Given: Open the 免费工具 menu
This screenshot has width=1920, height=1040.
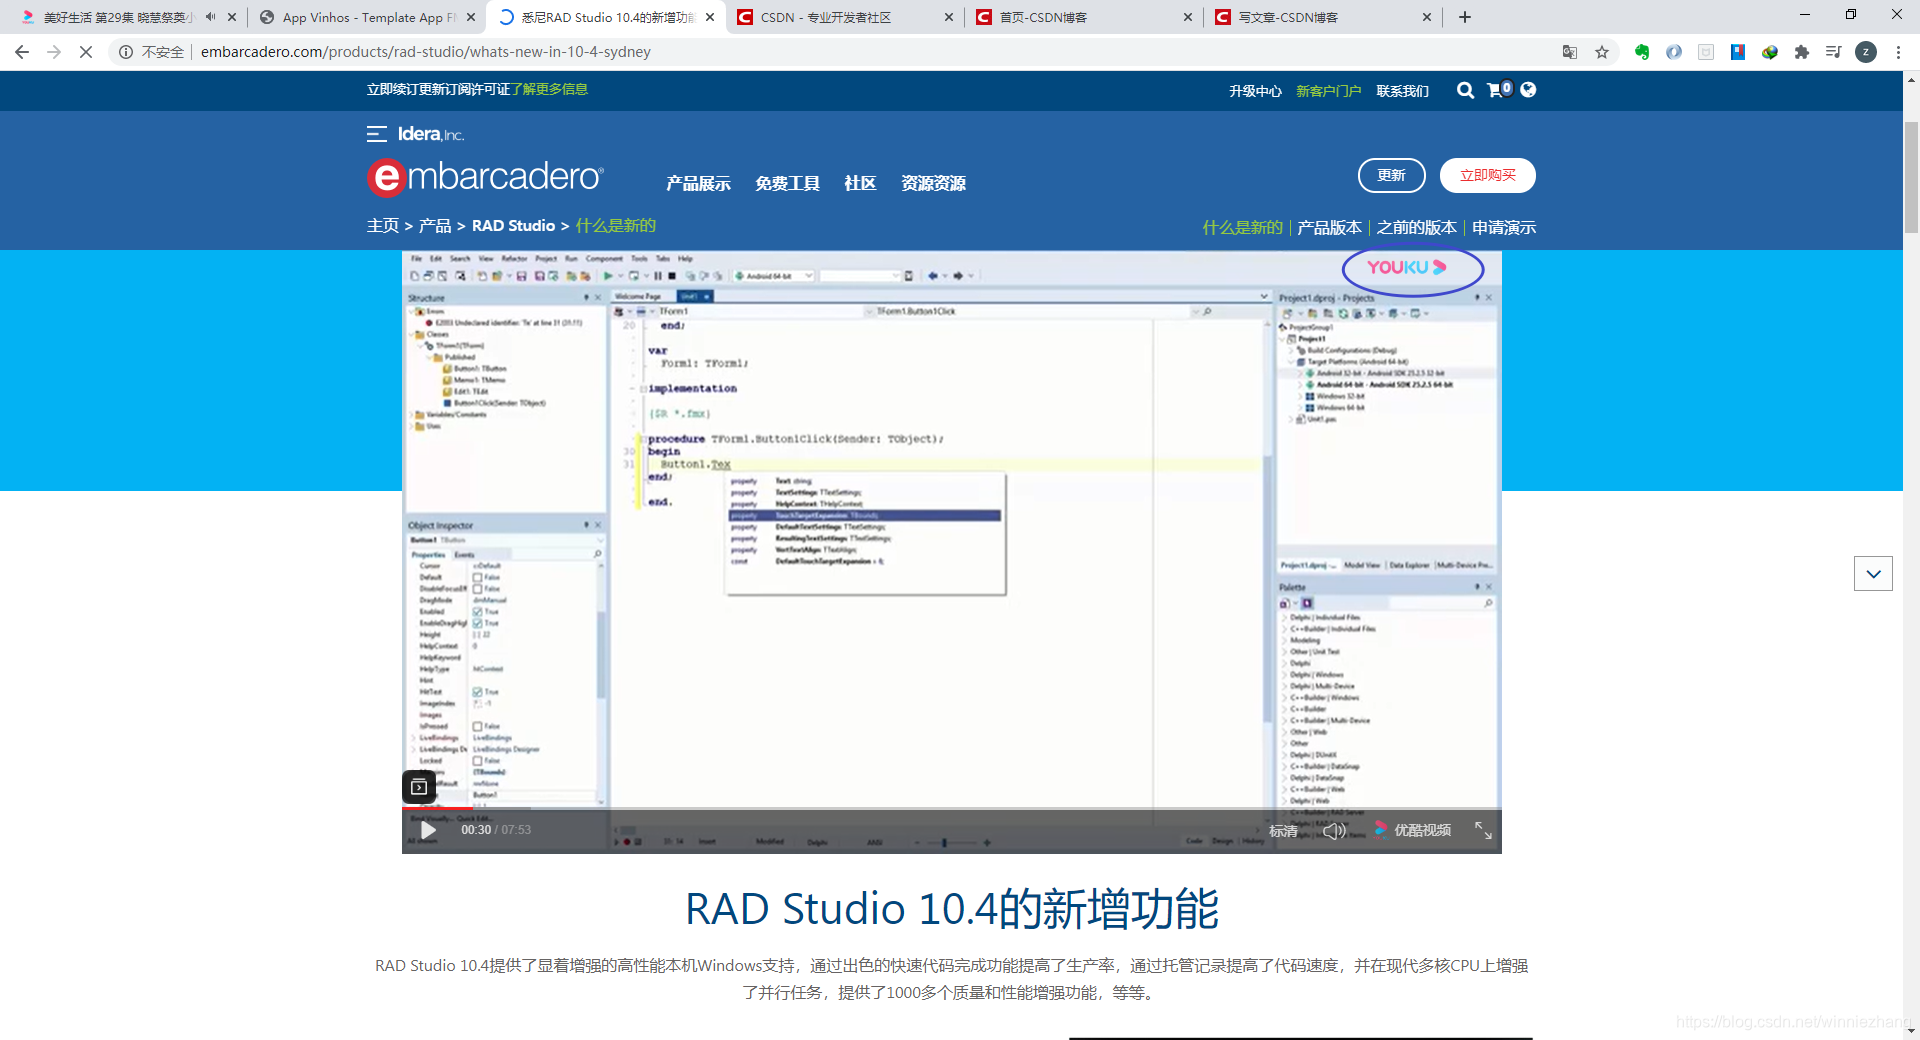Looking at the screenshot, I should (x=787, y=183).
